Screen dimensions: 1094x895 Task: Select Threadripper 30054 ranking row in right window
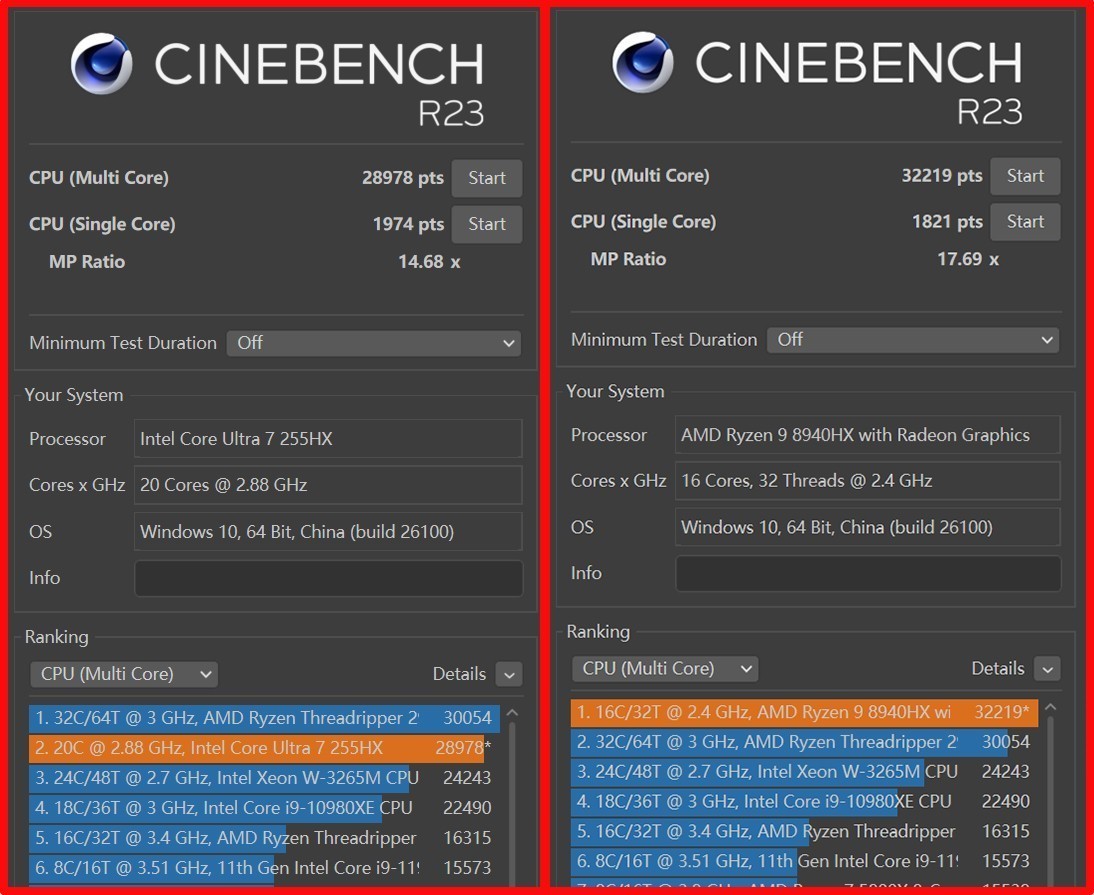click(x=804, y=742)
